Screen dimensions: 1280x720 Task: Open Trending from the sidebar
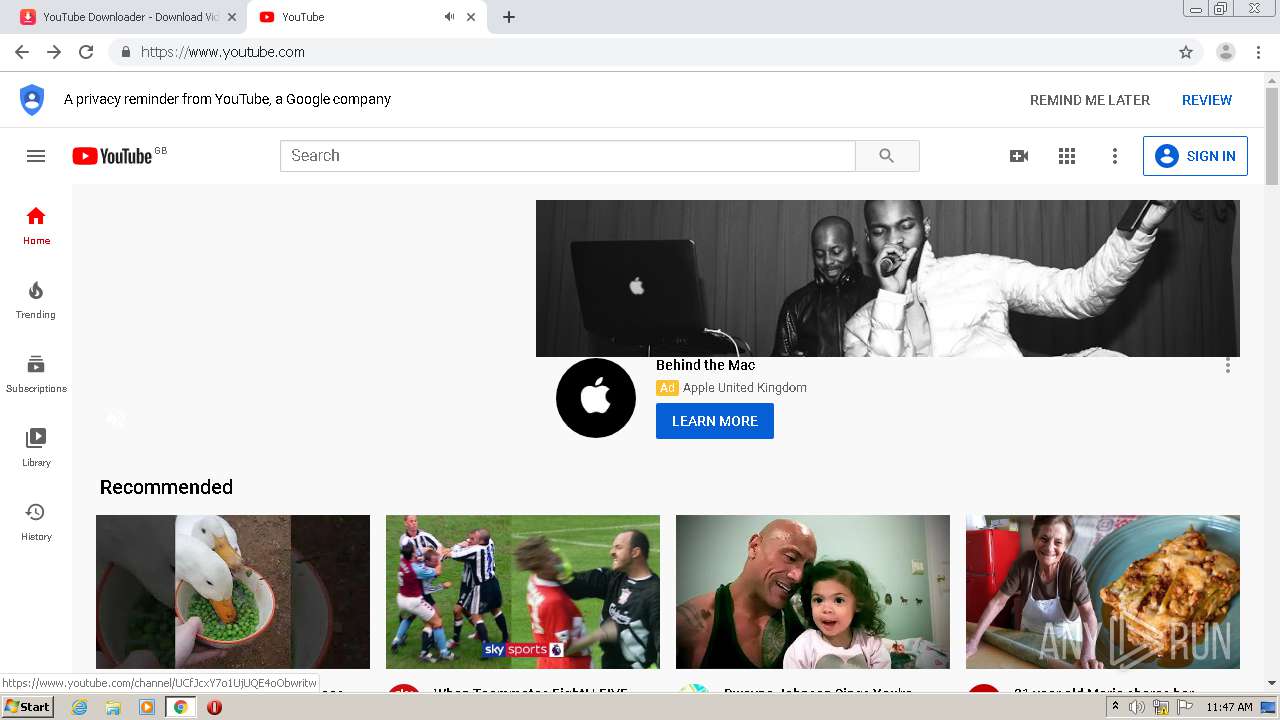(36, 300)
